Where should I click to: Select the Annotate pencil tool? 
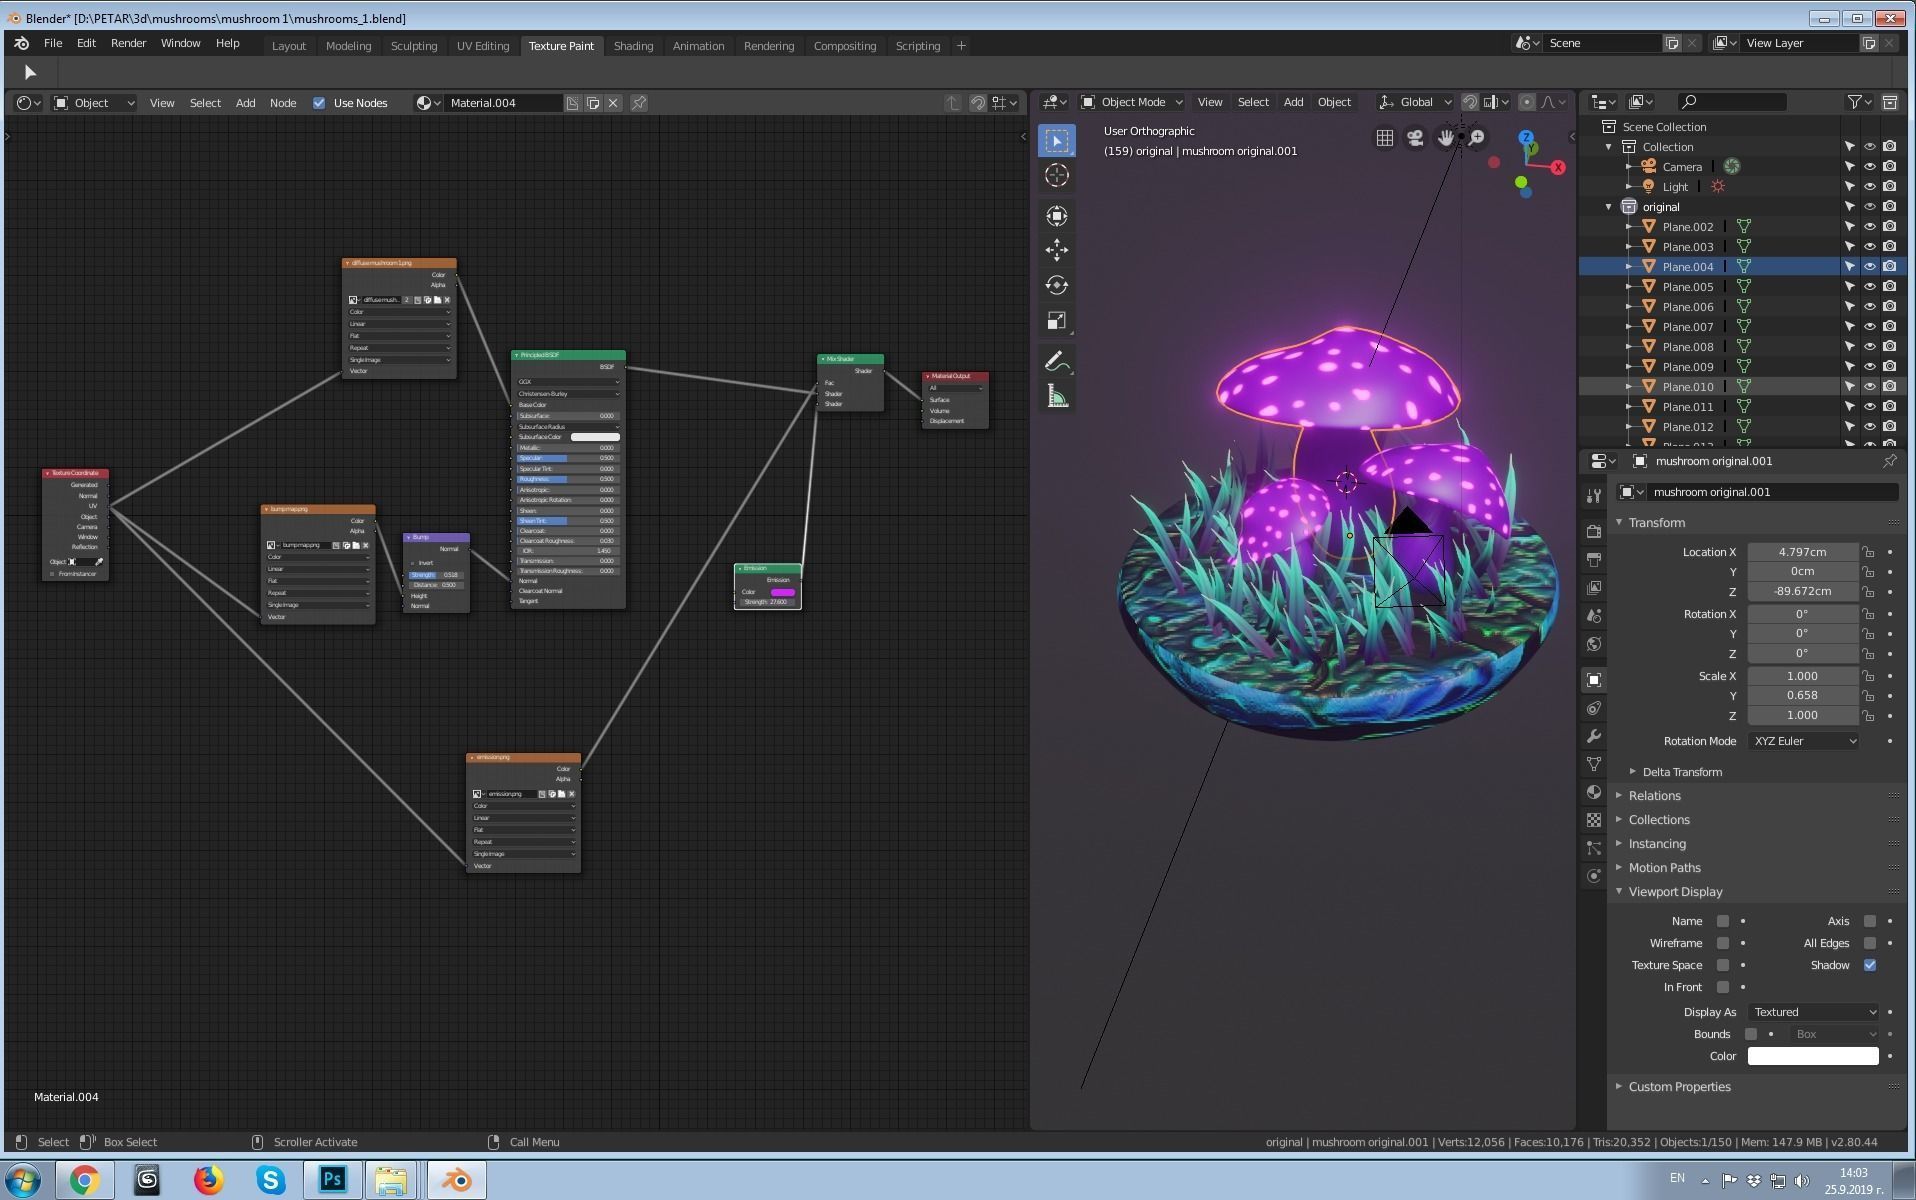[x=1057, y=362]
